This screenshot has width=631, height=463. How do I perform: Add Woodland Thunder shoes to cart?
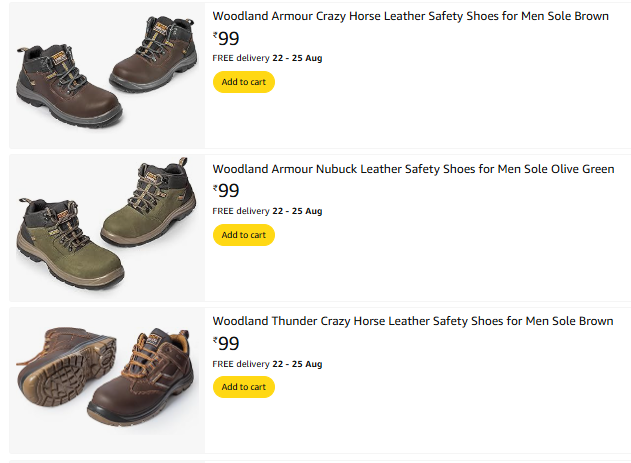[x=243, y=387]
